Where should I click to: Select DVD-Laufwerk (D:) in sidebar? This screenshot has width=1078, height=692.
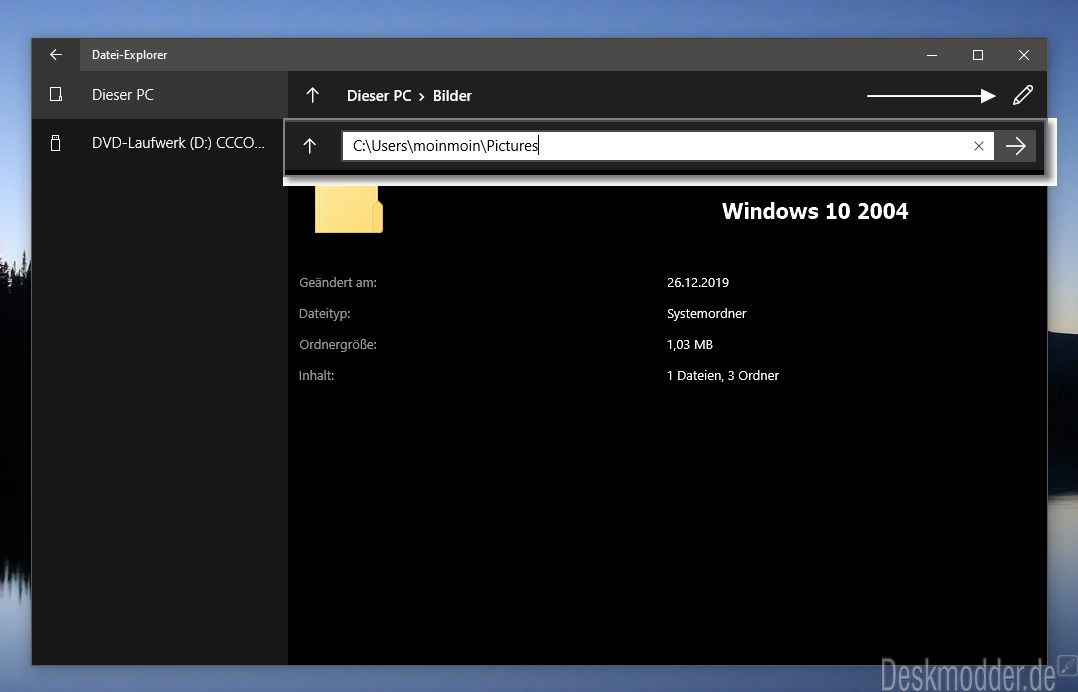click(x=160, y=143)
